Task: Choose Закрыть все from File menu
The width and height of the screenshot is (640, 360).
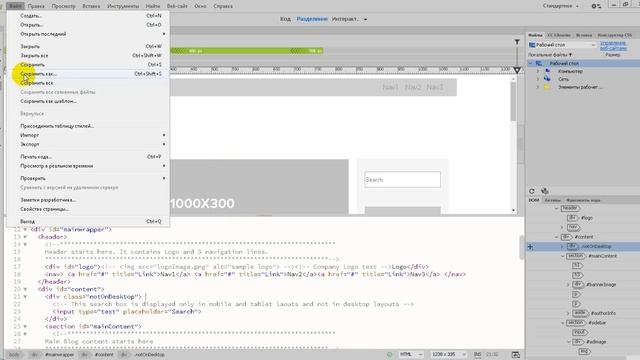Action: 88,56
